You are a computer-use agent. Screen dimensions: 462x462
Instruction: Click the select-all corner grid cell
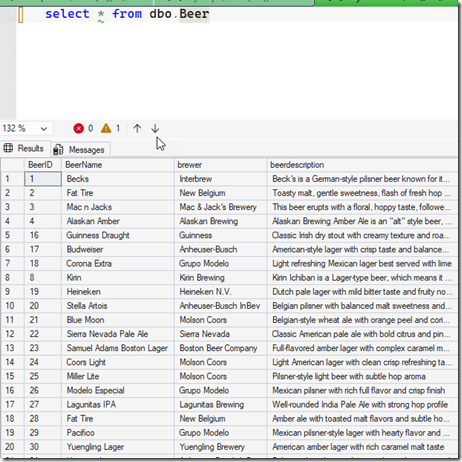pyautogui.click(x=12, y=165)
